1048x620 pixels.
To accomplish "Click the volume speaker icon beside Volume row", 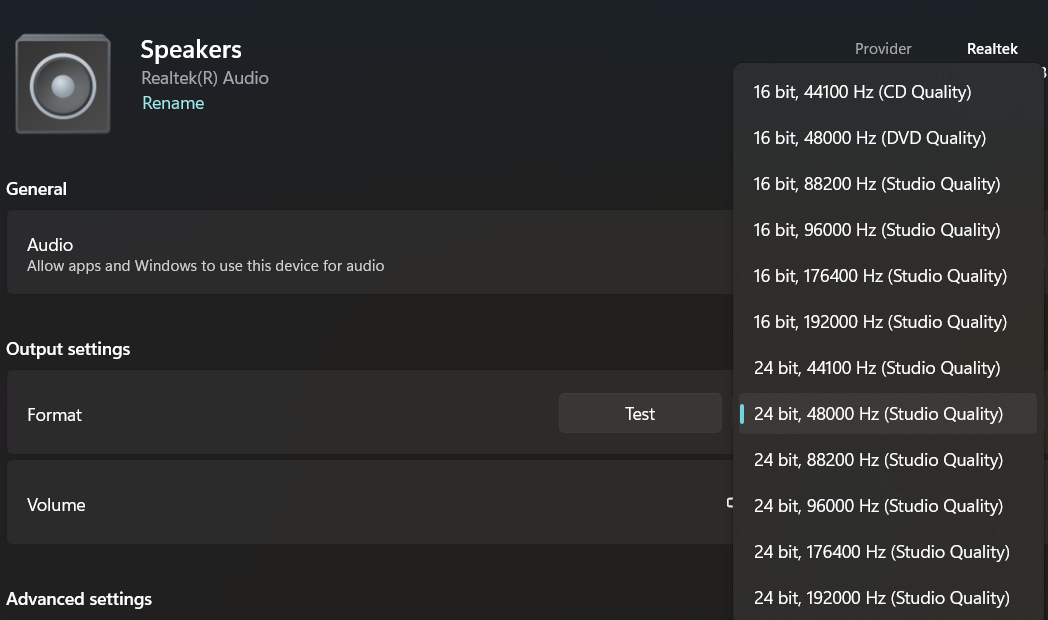I will tap(730, 503).
